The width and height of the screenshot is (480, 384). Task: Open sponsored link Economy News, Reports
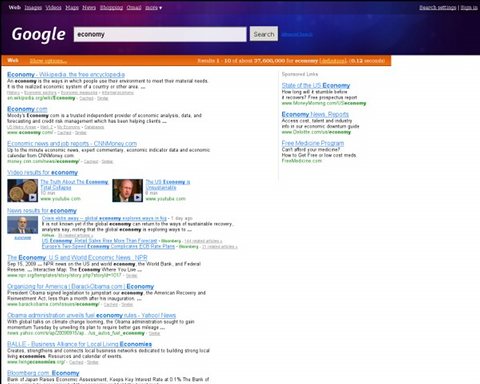[315, 114]
